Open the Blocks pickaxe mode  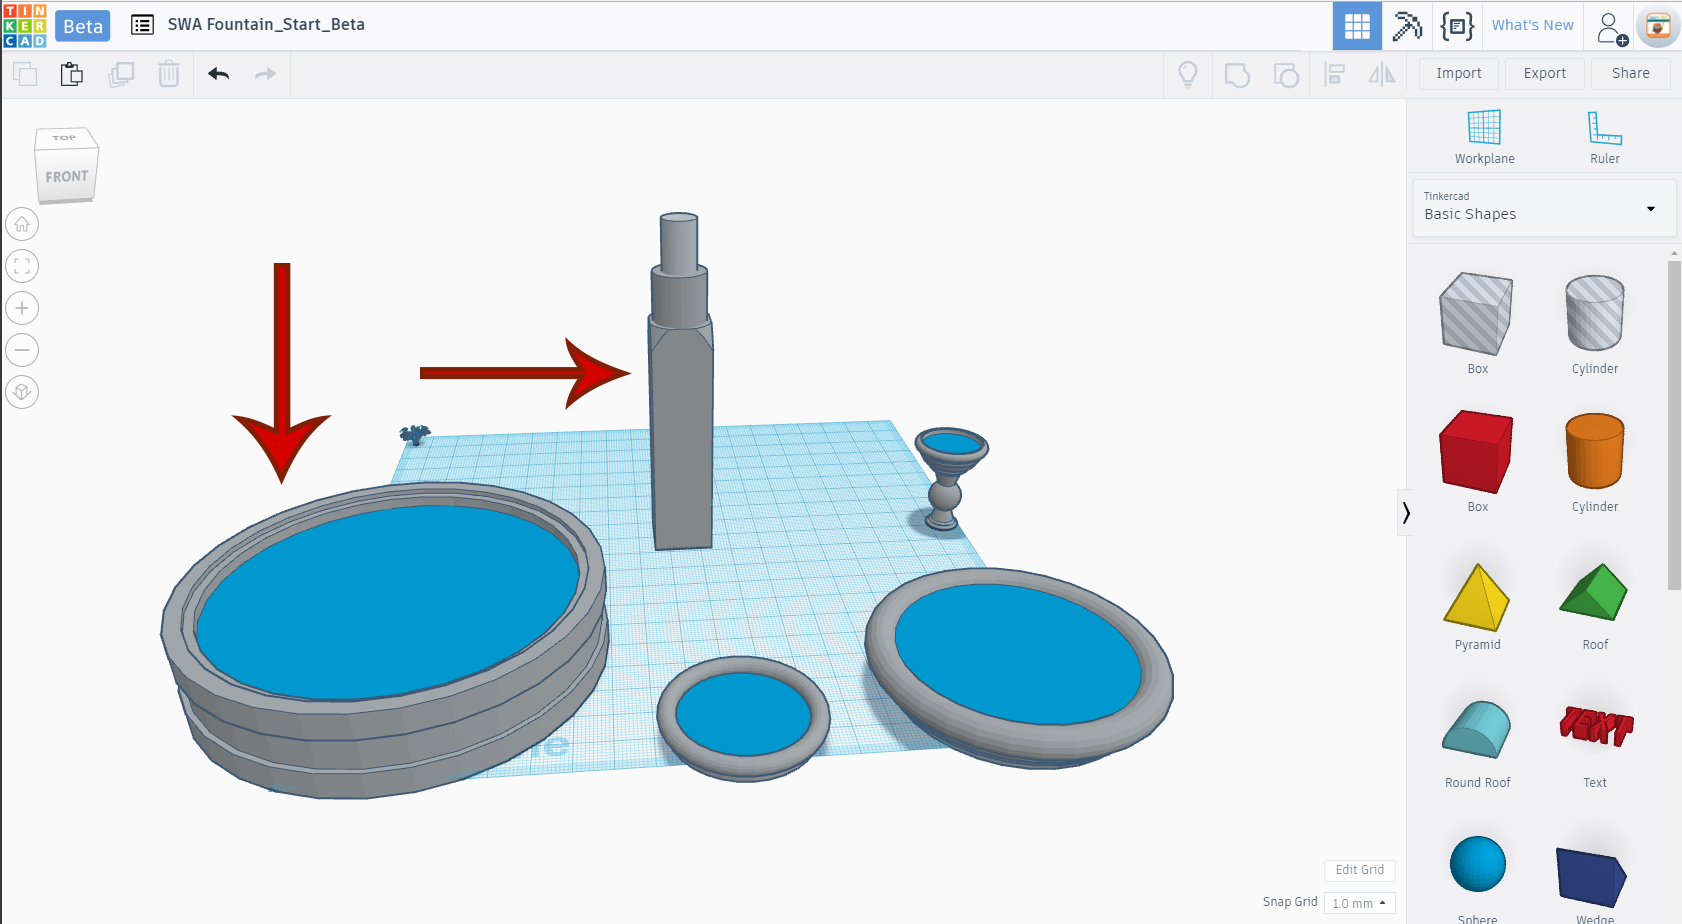pyautogui.click(x=1407, y=26)
